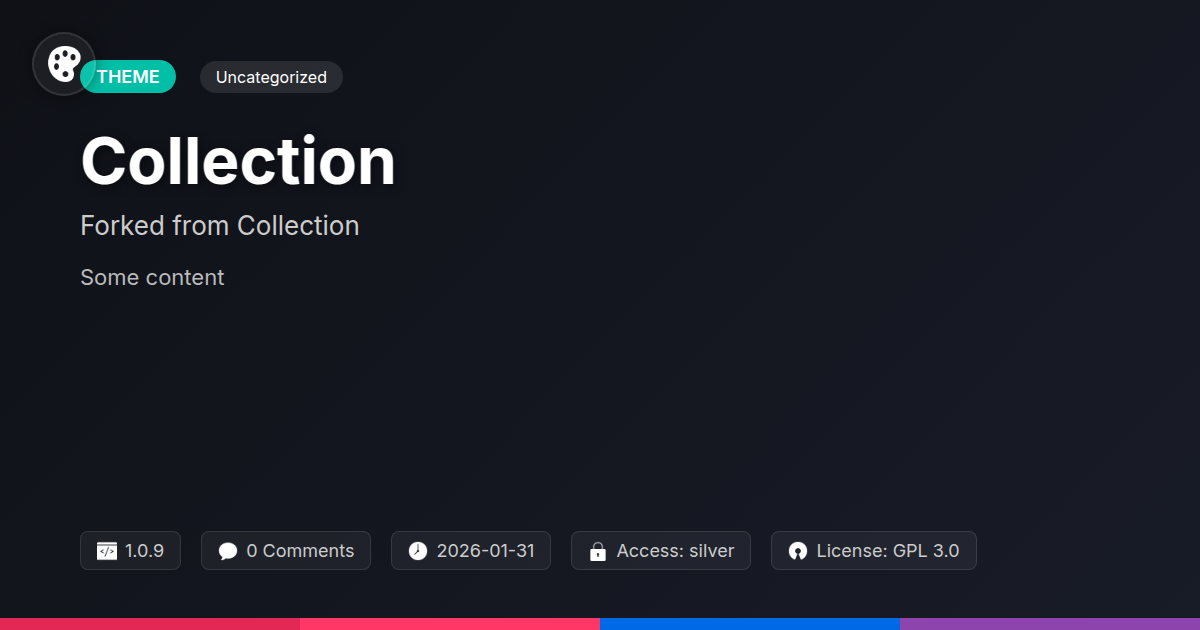Click the open source license icon
Image resolution: width=1200 pixels, height=630 pixels.
click(798, 551)
